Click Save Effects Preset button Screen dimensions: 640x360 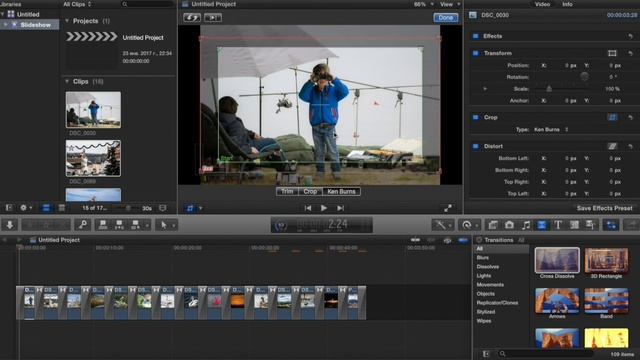pyautogui.click(x=604, y=208)
